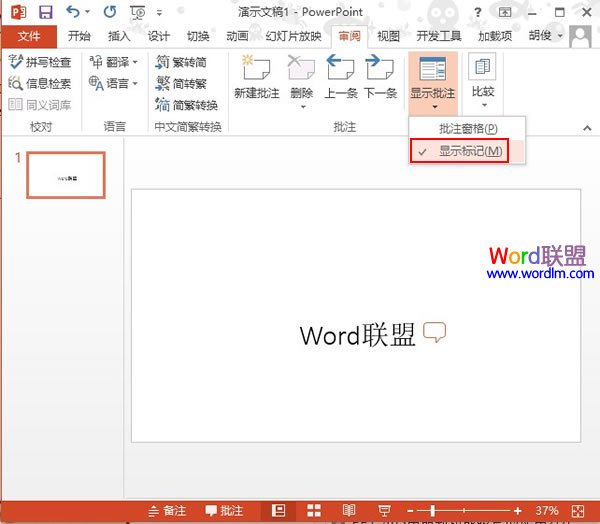Click the 显示批注 show comments icon
Screen dimensions: 600x524
click(432, 69)
